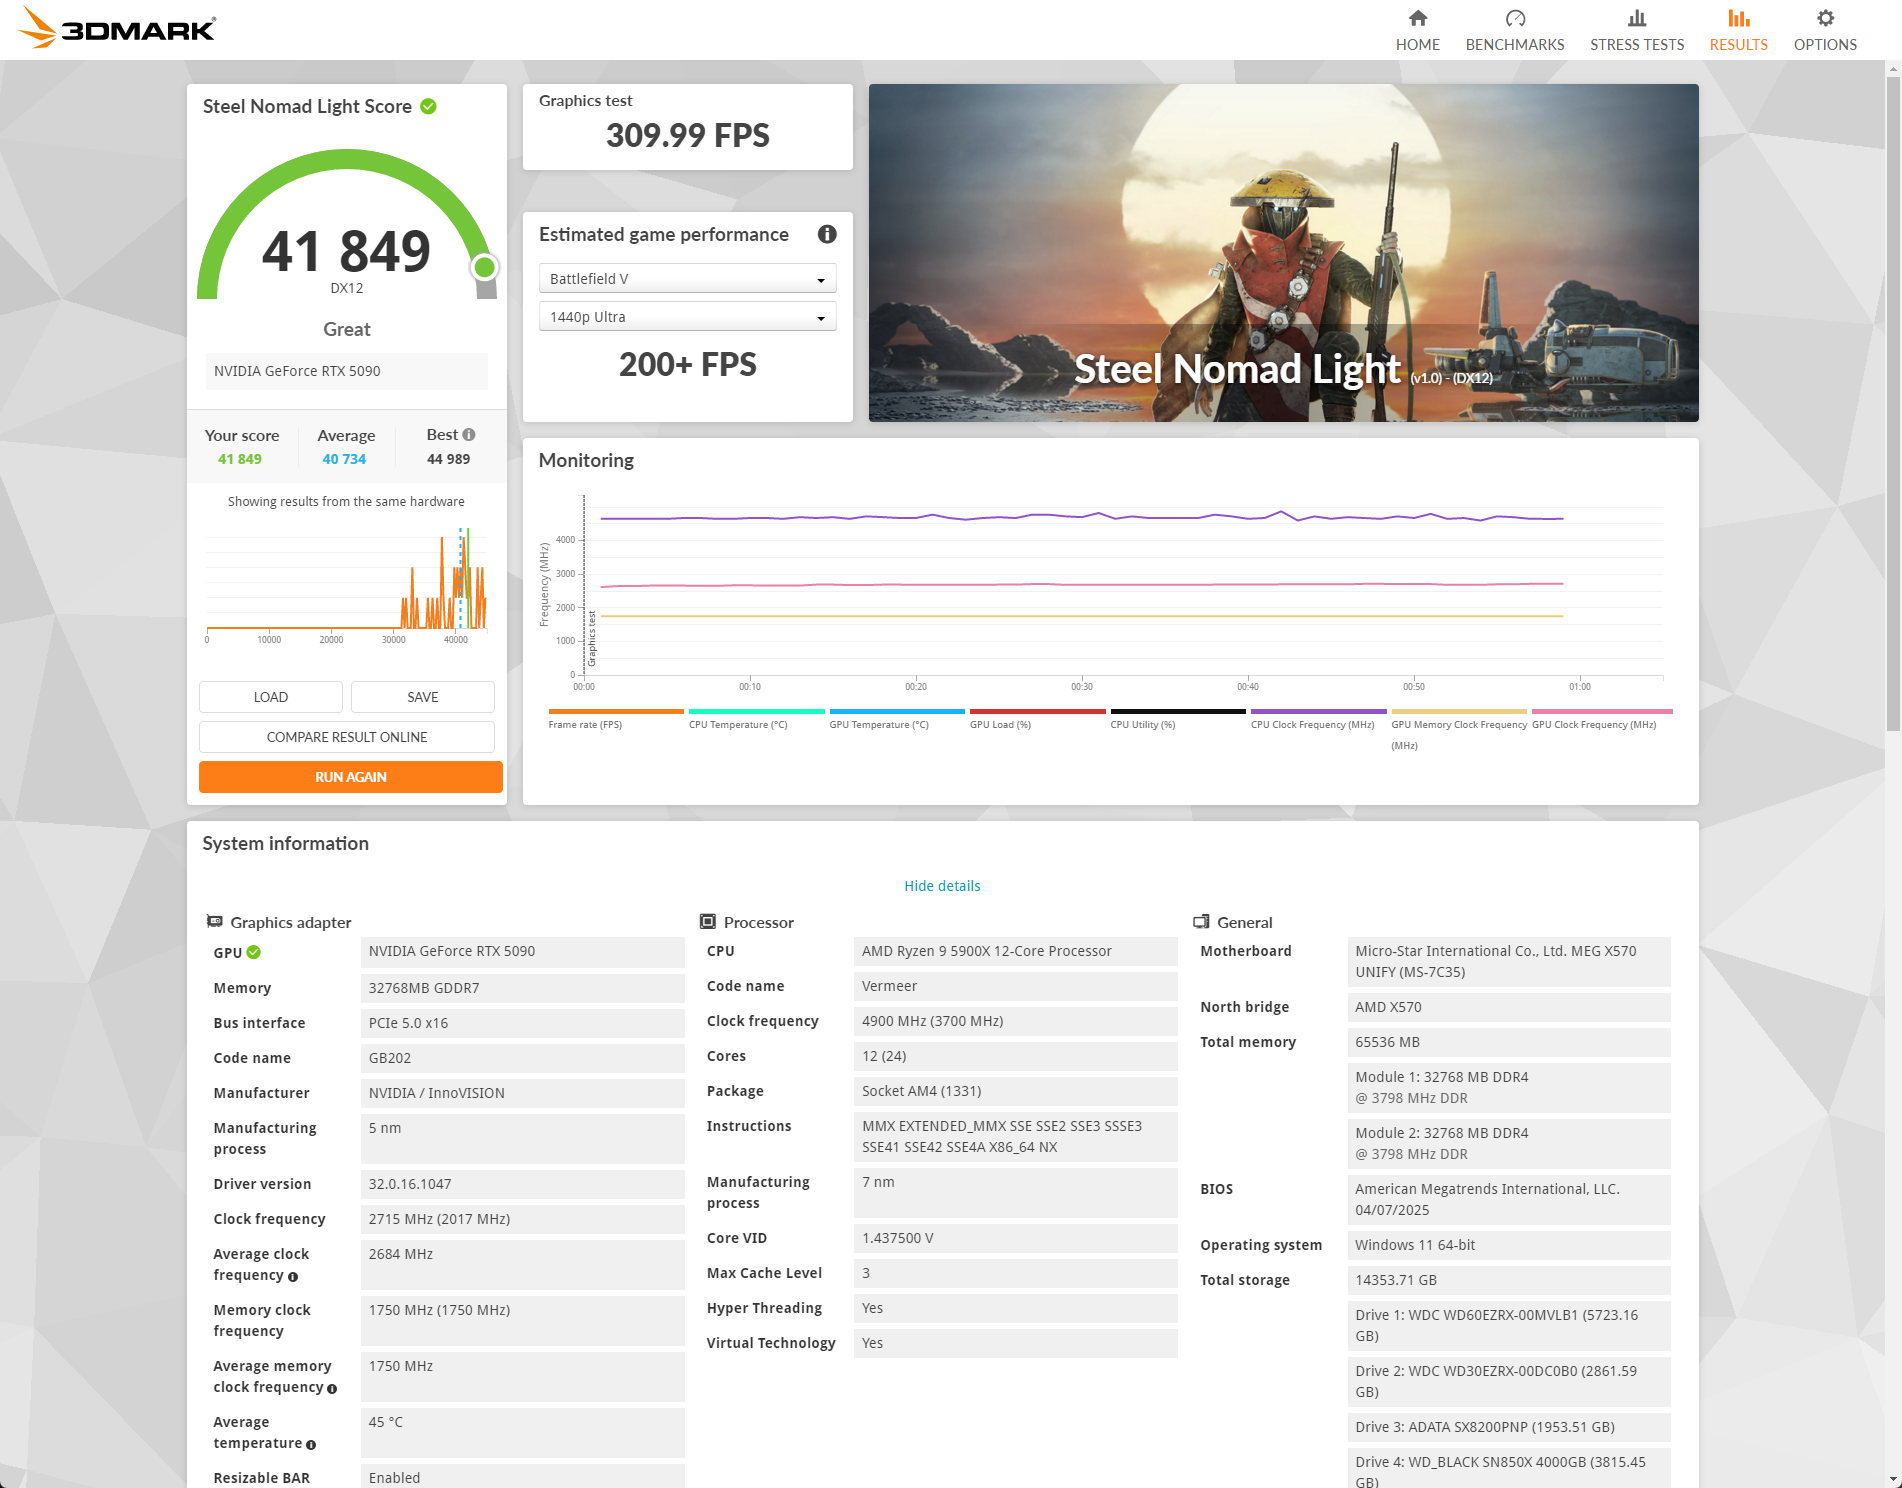
Task: Click the Windows 11 64-bit value
Action: click(x=1508, y=1245)
